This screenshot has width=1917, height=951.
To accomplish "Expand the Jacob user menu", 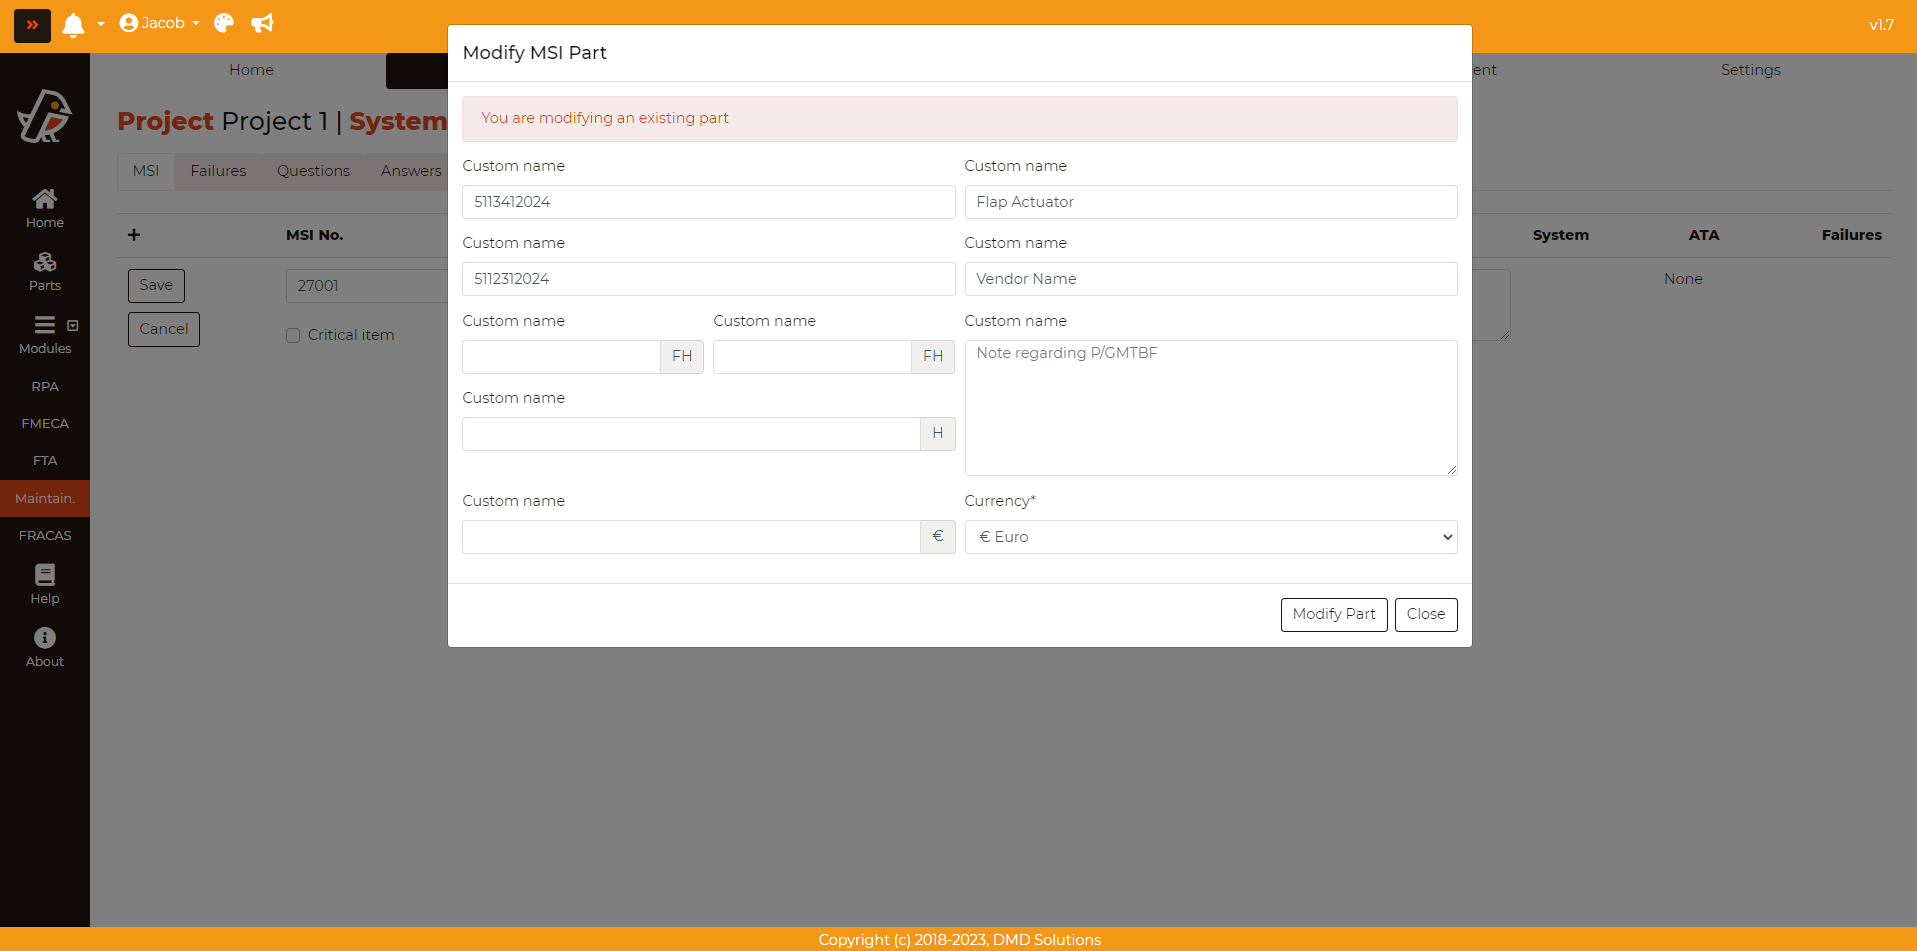I will click(160, 23).
